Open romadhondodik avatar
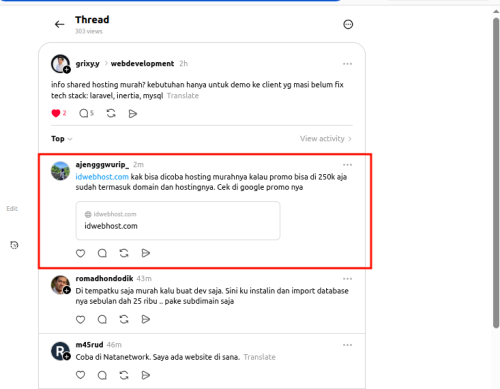500x389 pixels. (60, 285)
